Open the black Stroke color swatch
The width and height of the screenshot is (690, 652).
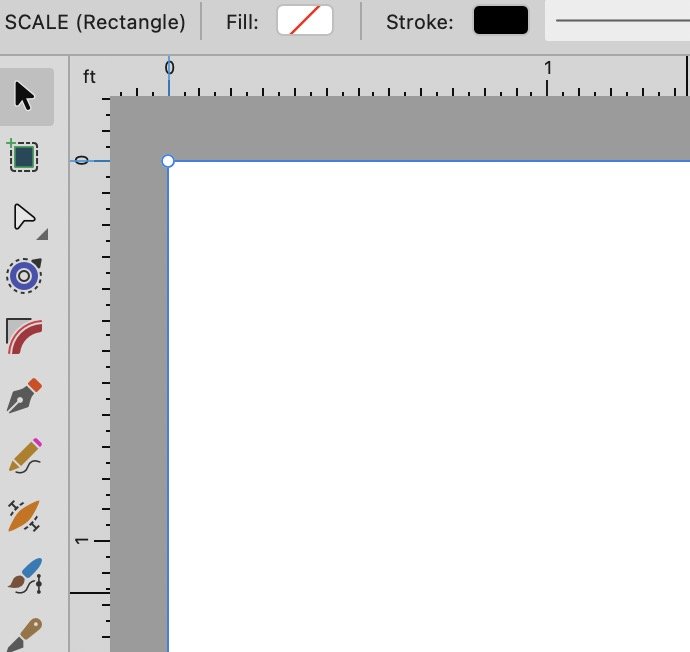501,20
